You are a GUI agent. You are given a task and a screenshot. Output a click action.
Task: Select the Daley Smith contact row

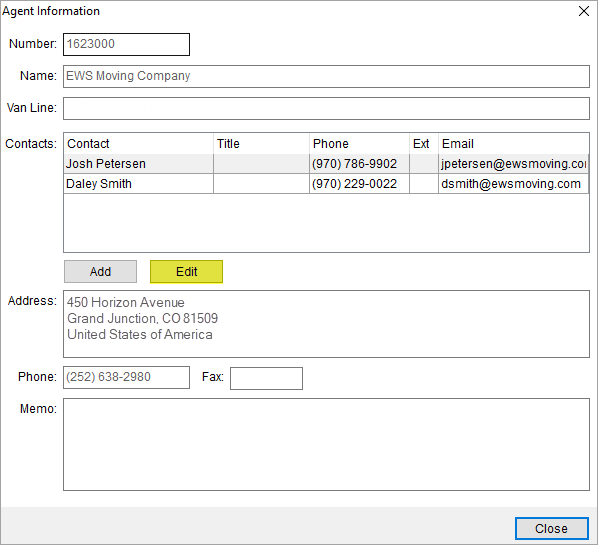[x=326, y=184]
